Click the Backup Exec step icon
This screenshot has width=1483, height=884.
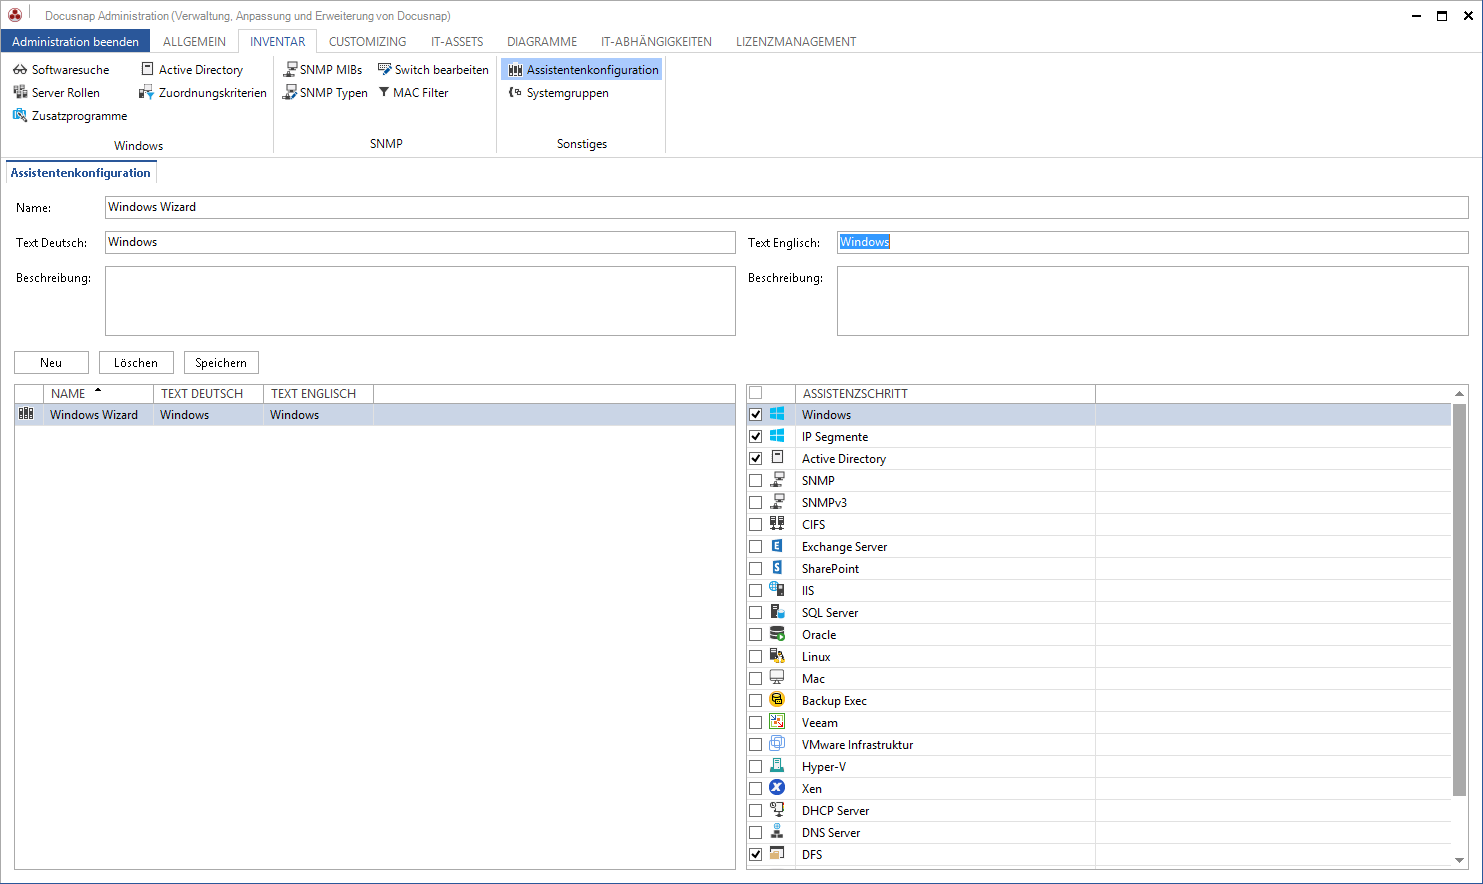click(777, 700)
